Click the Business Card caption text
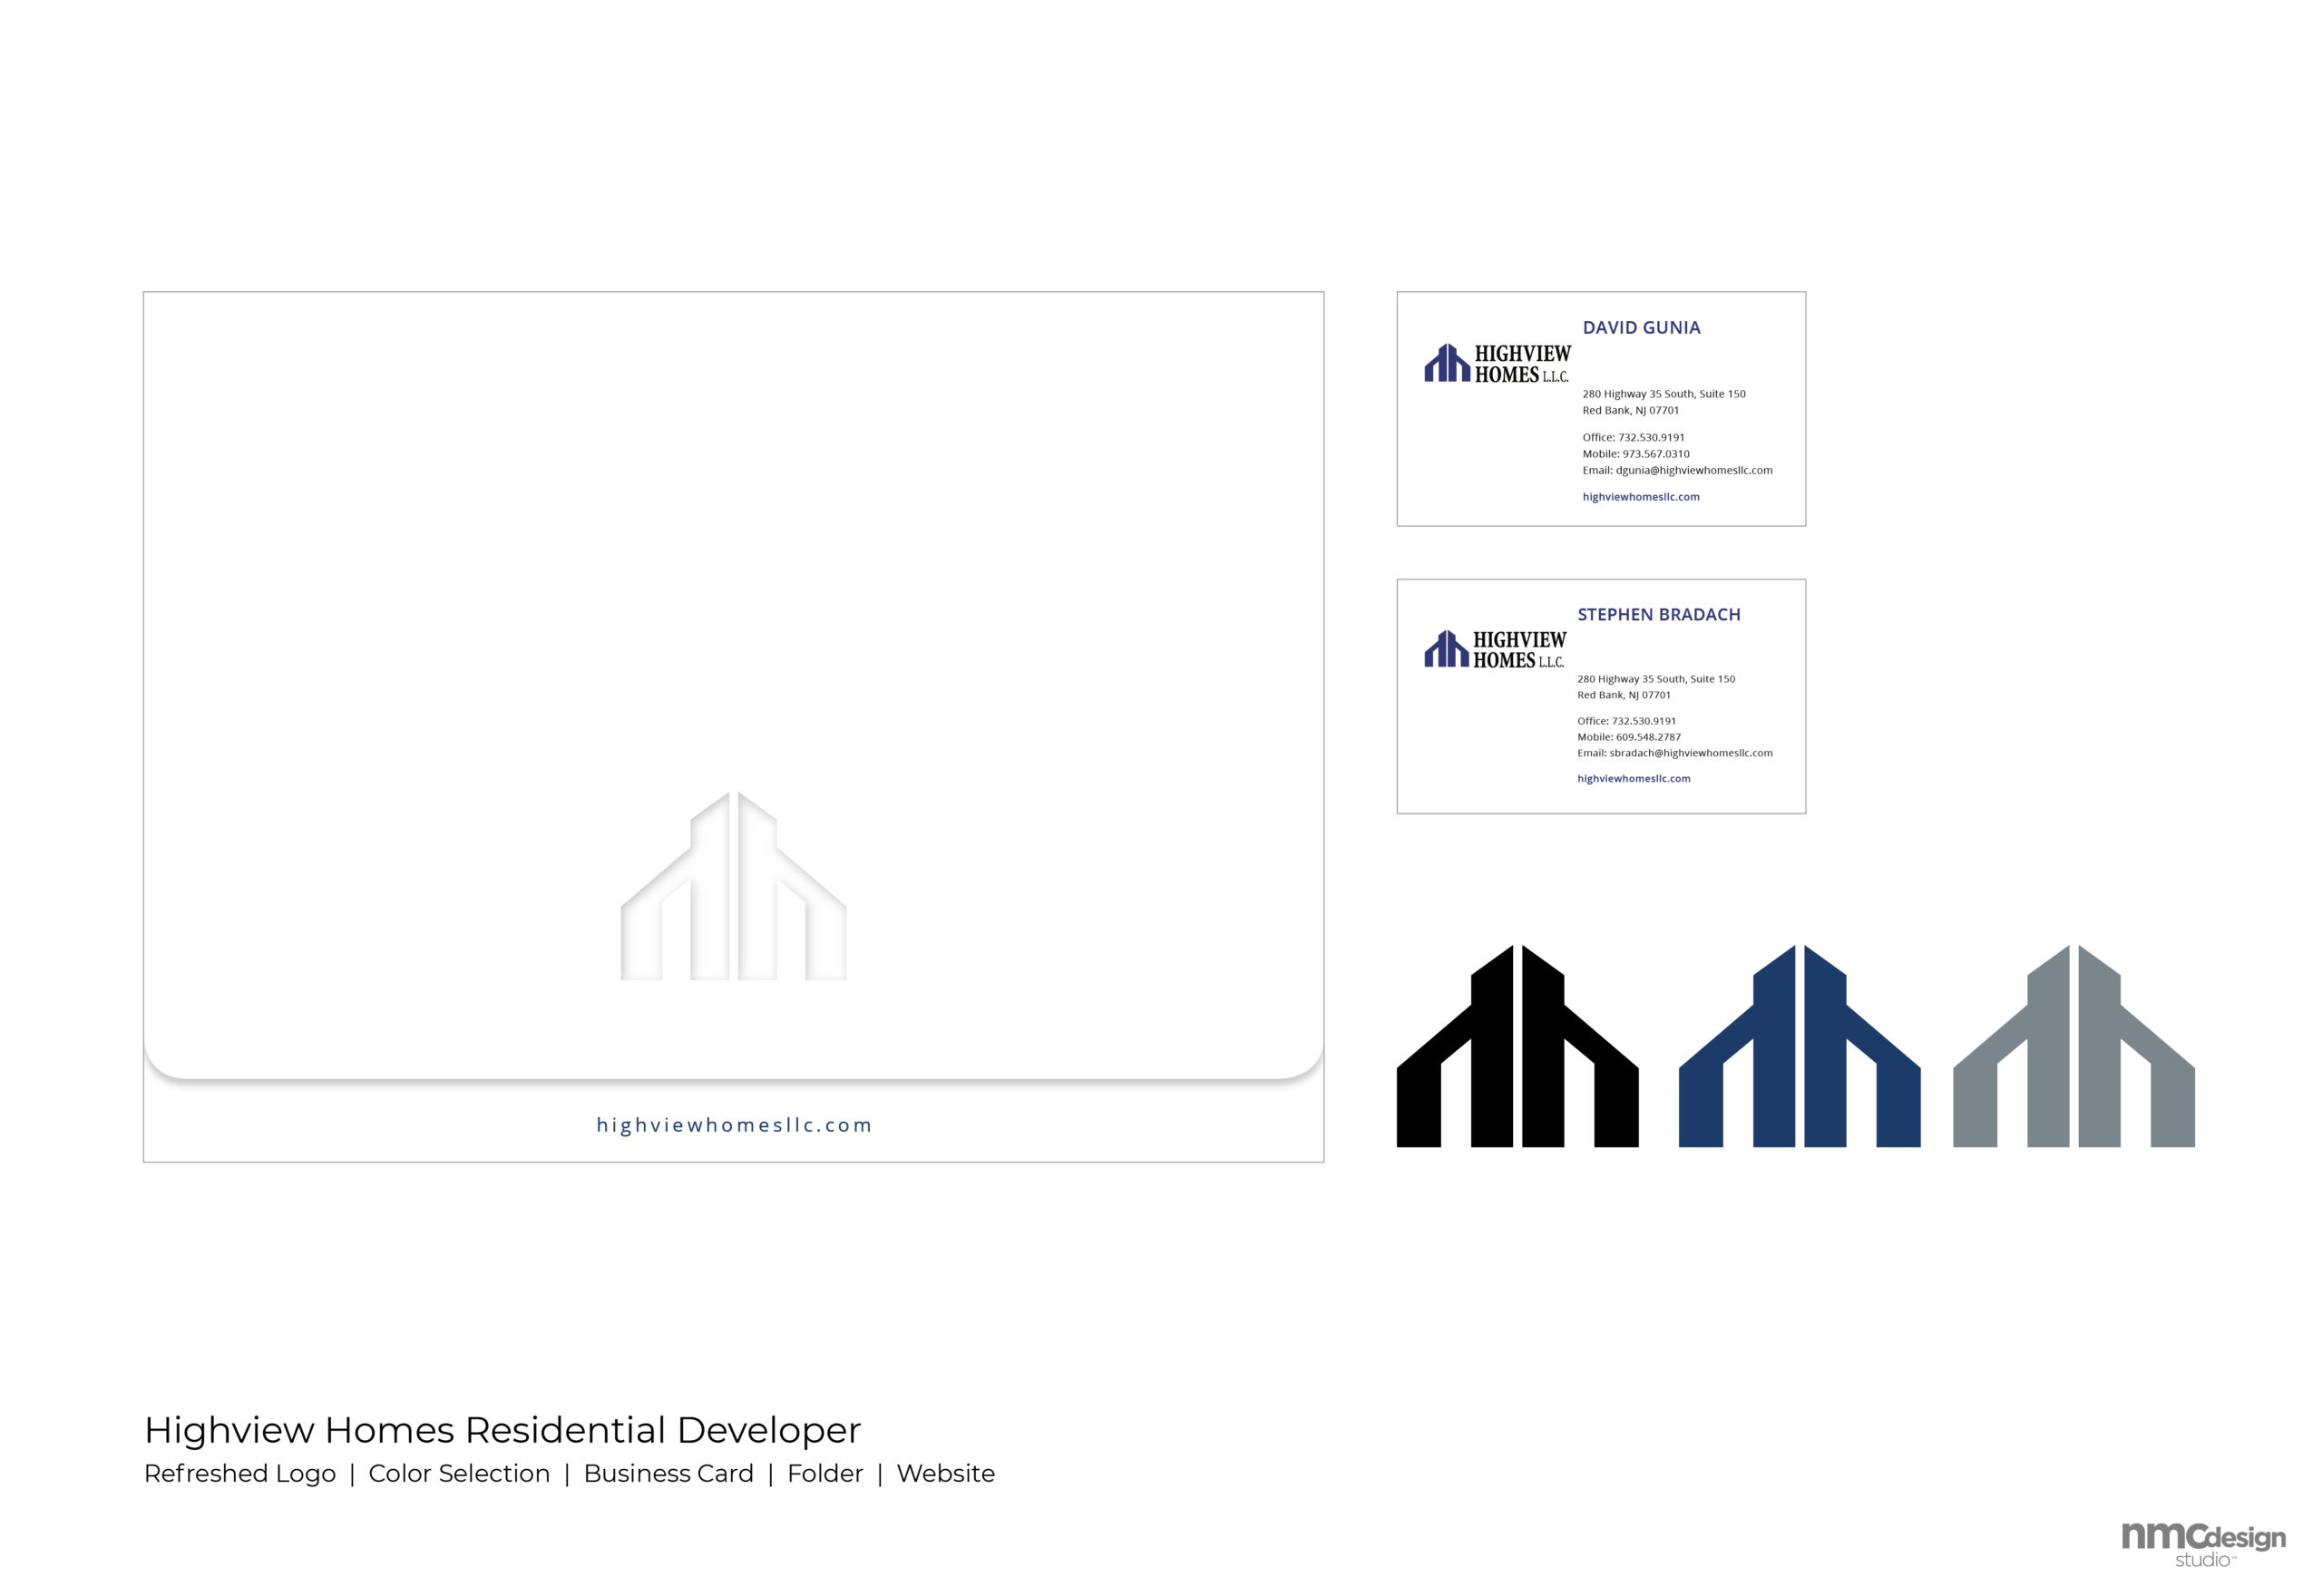Image resolution: width=2322 pixels, height=1596 pixels. click(668, 1474)
